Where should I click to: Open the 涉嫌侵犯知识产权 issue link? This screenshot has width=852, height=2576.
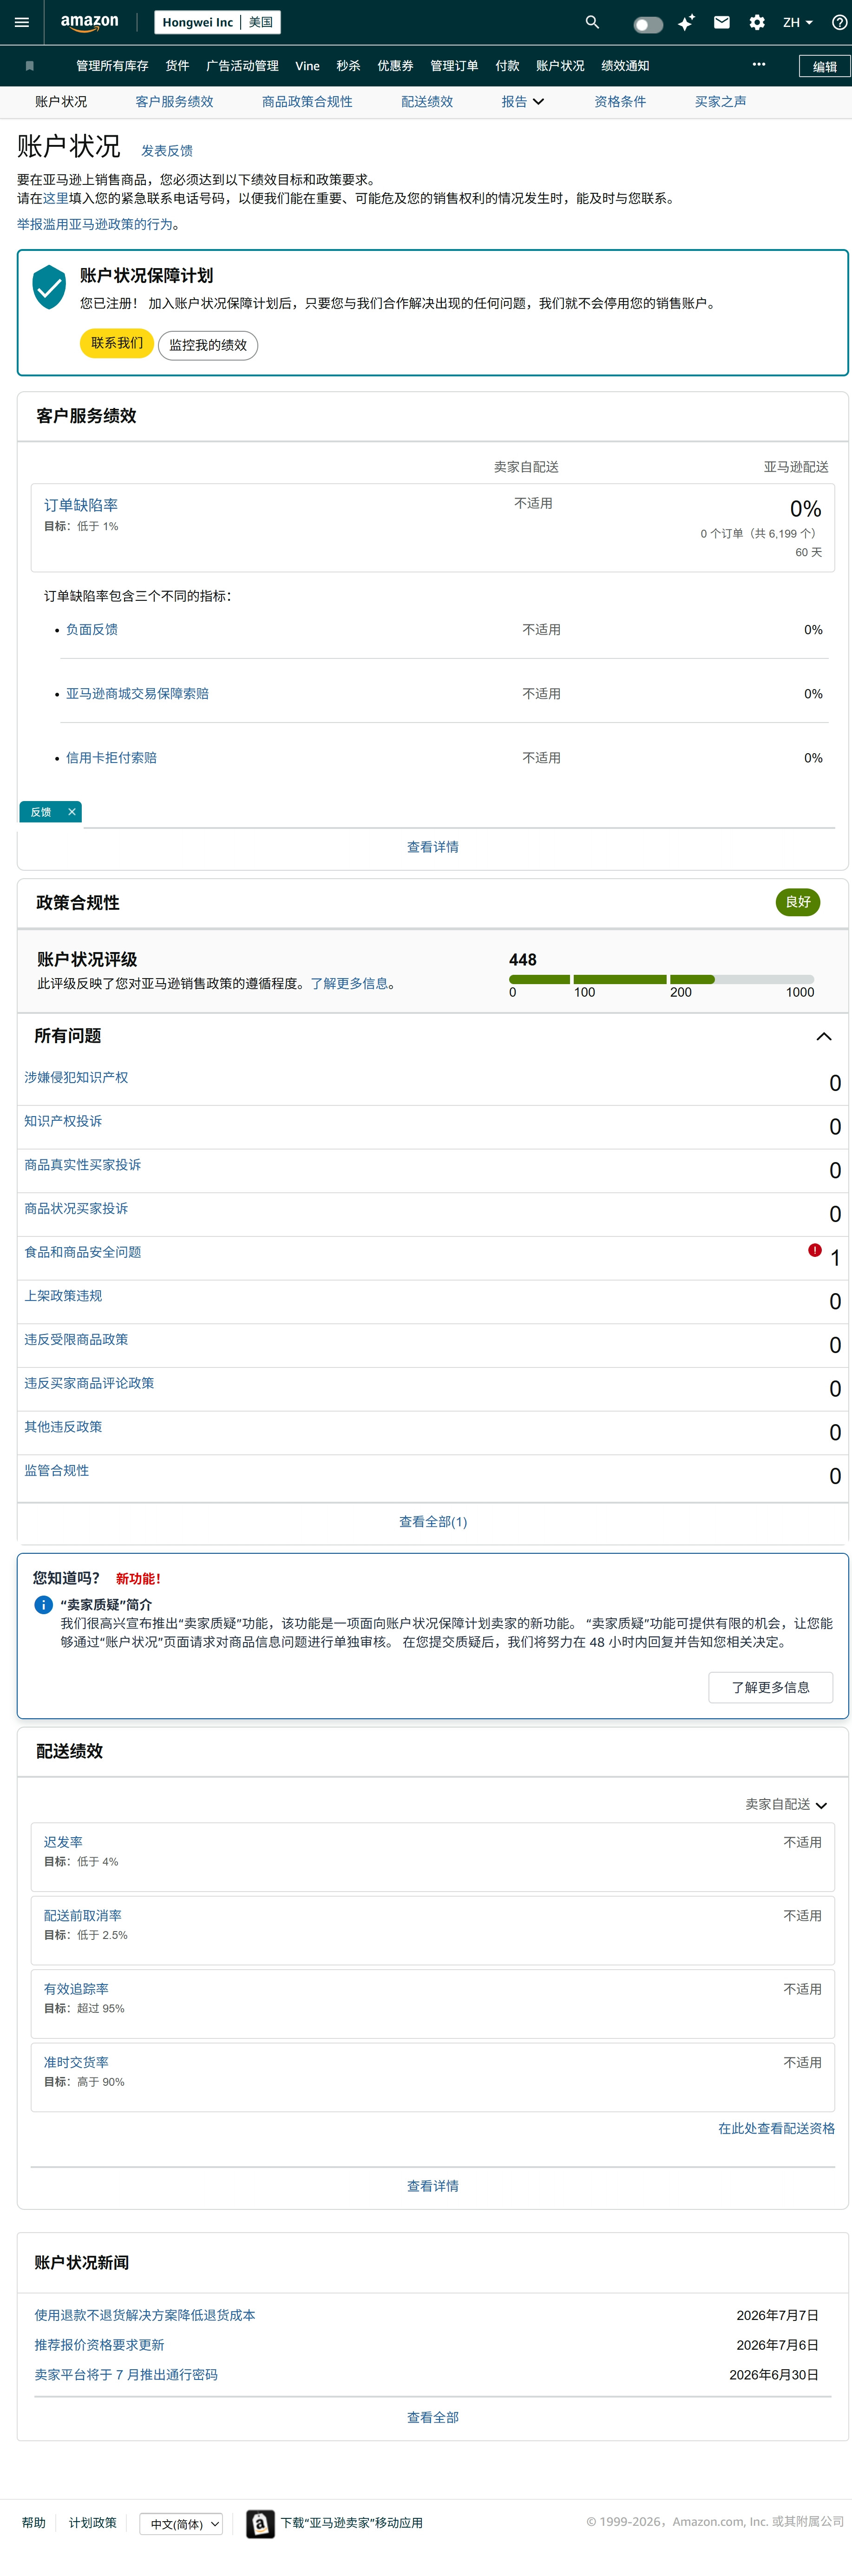pos(76,1077)
